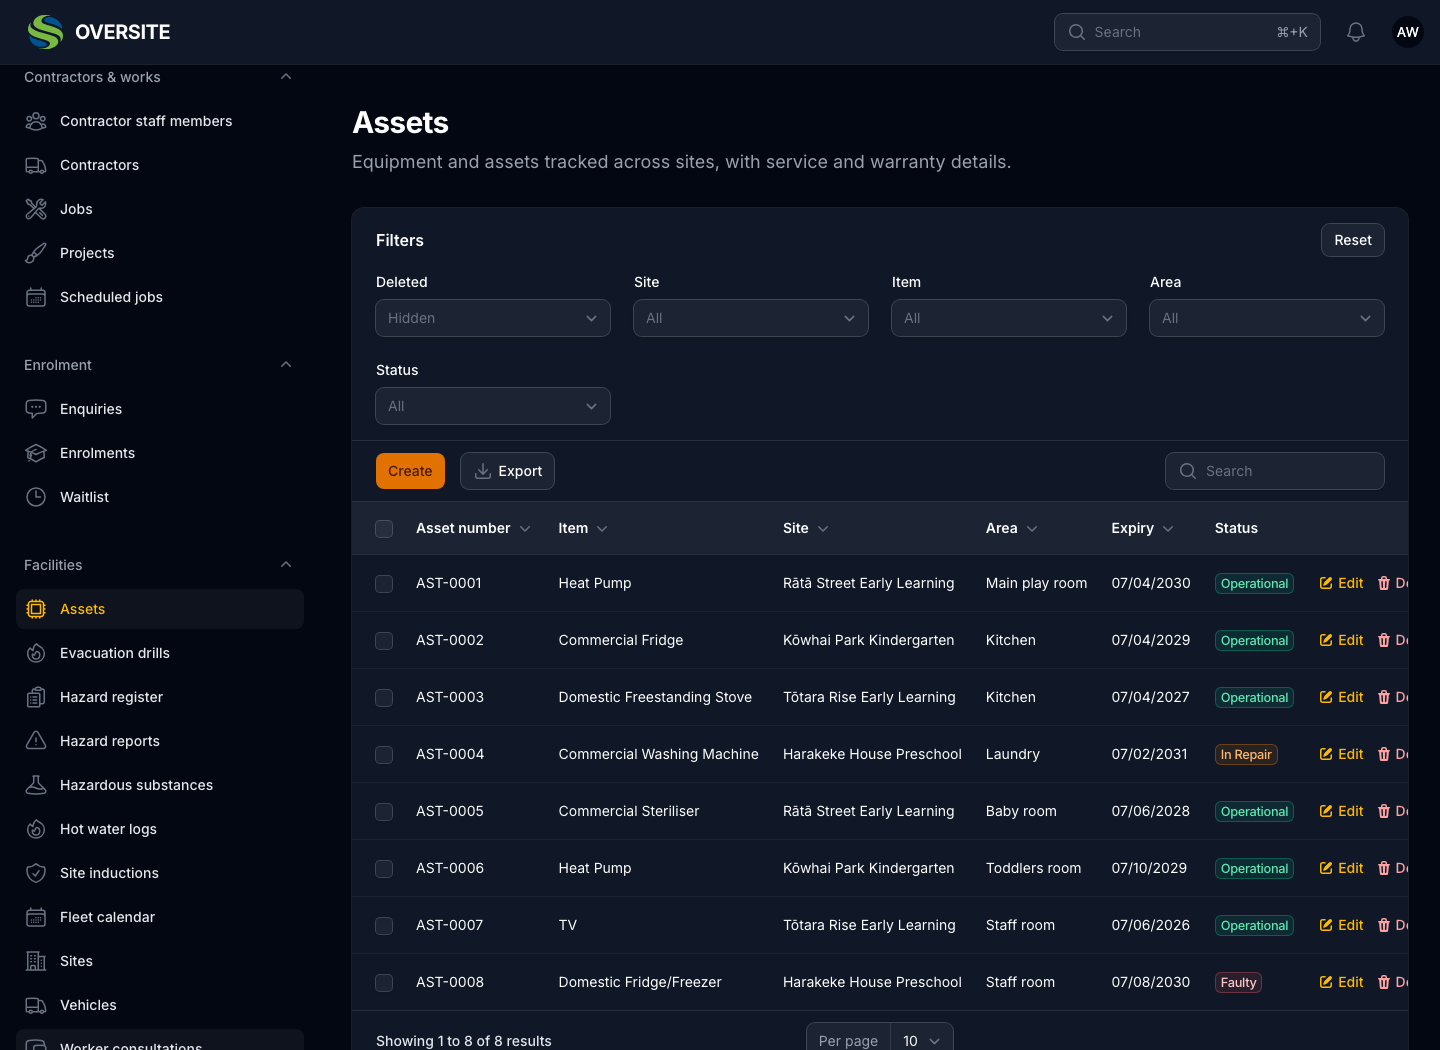Delete the AST-0005 Commercial Steriliser
The height and width of the screenshot is (1050, 1440).
click(1393, 811)
